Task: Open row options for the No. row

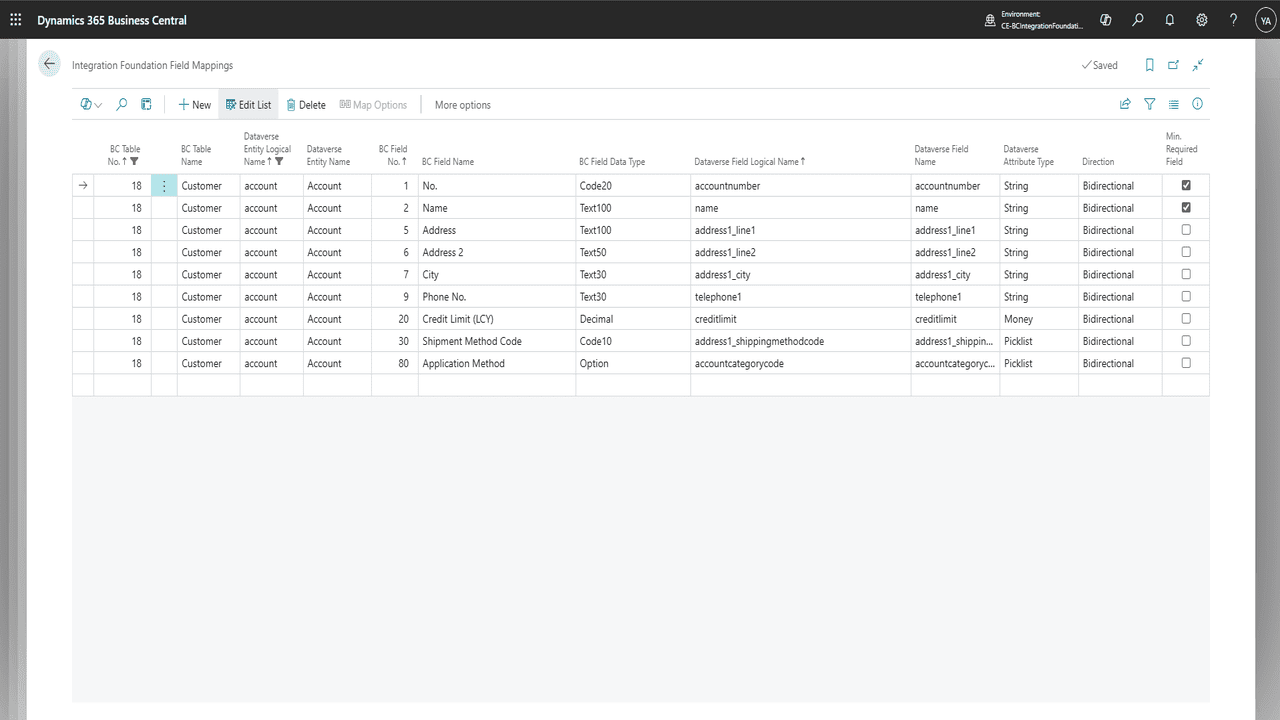Action: coord(164,186)
